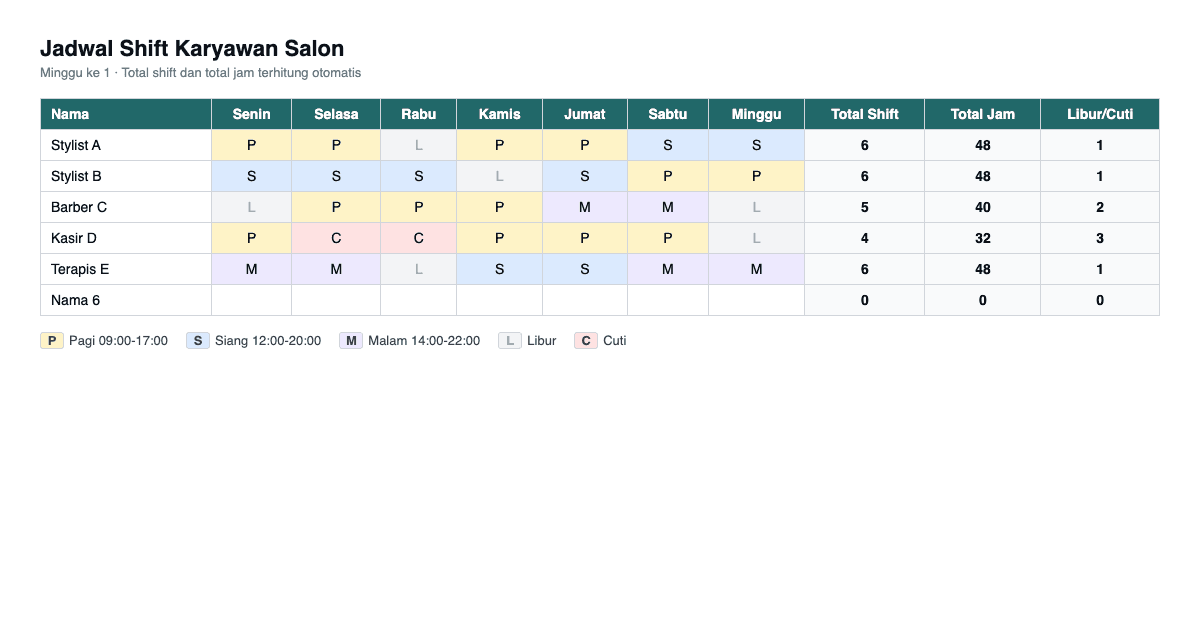Click Stylist A's Senin shift cell
Screen dimensions: 1200x630
(x=251, y=145)
